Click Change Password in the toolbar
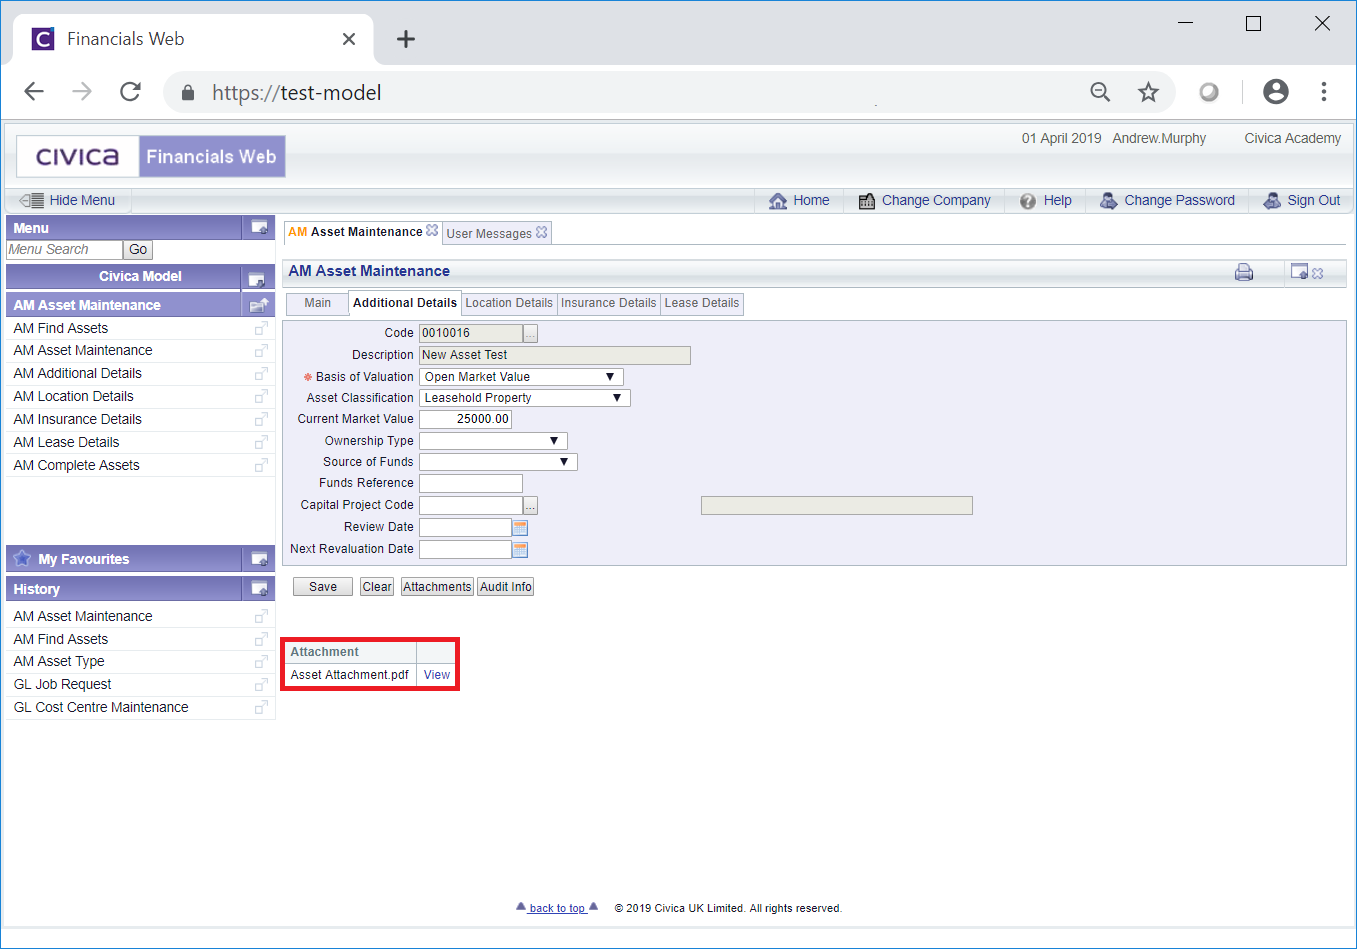Screen dimensions: 1357x949 [x=1167, y=200]
